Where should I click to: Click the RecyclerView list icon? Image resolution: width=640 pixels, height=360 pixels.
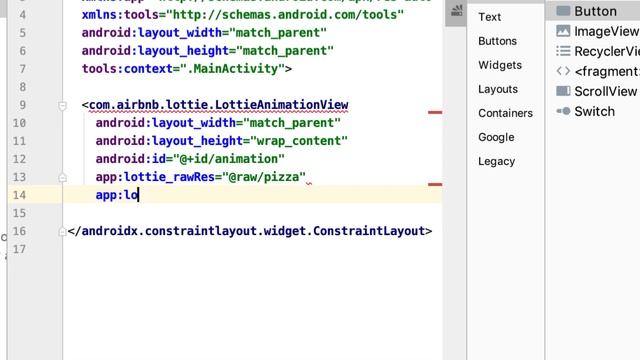pyautogui.click(x=563, y=51)
